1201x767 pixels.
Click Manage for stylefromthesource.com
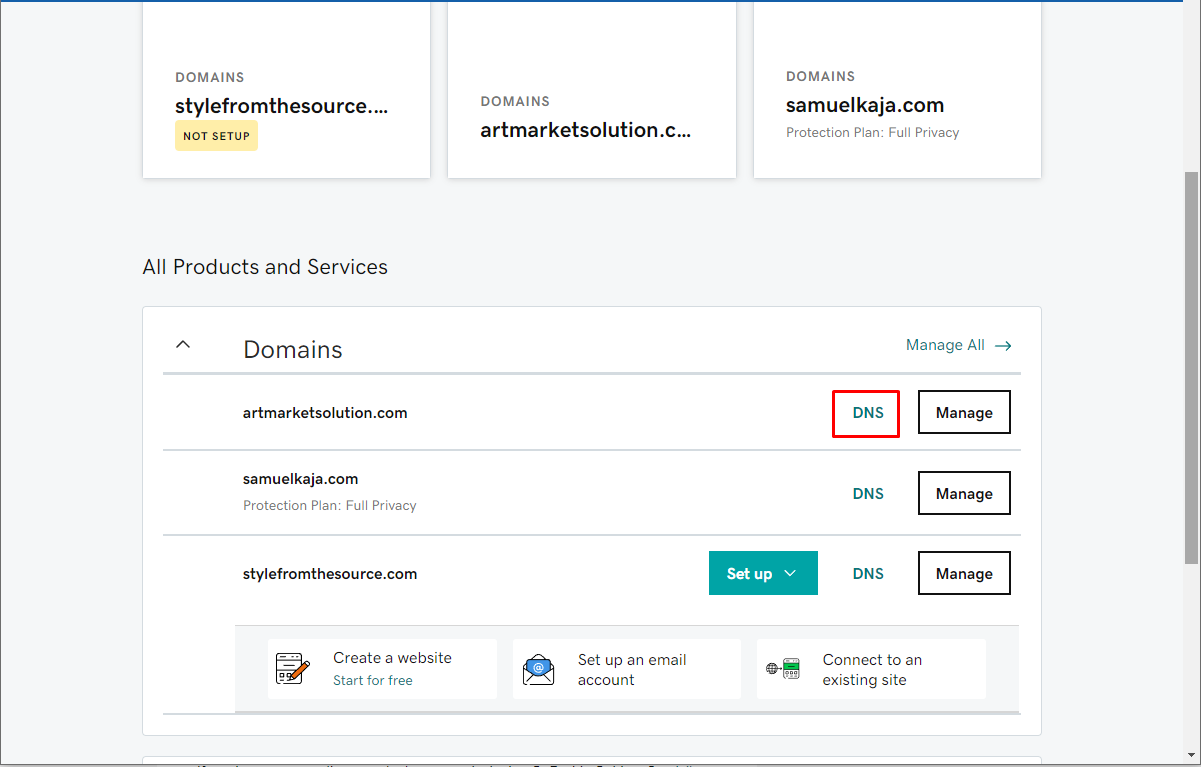point(964,574)
